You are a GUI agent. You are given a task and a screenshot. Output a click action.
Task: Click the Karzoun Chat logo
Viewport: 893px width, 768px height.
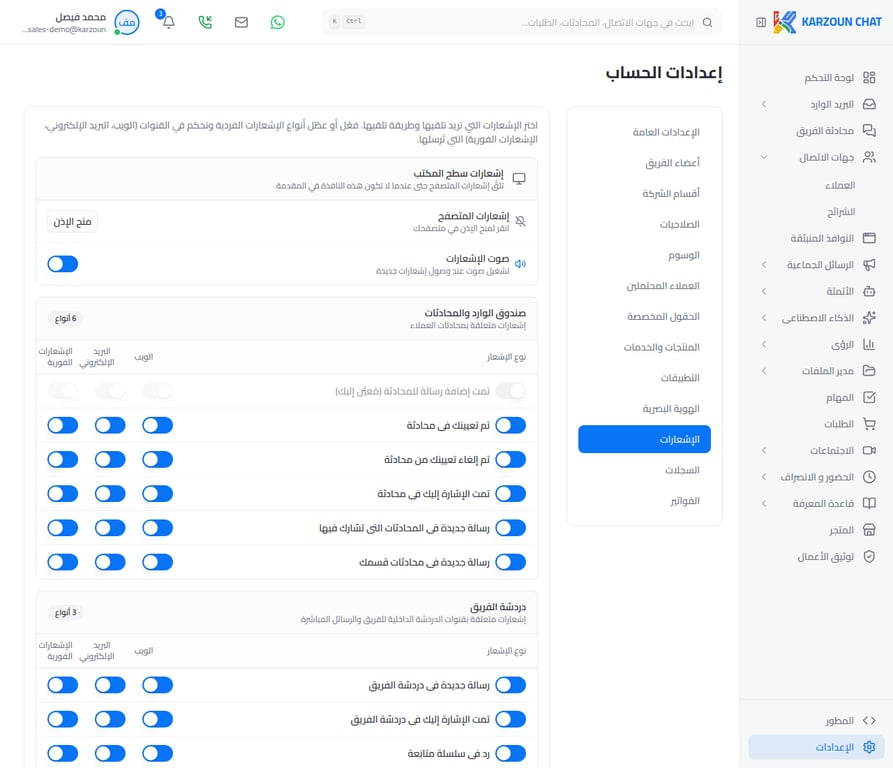(828, 22)
